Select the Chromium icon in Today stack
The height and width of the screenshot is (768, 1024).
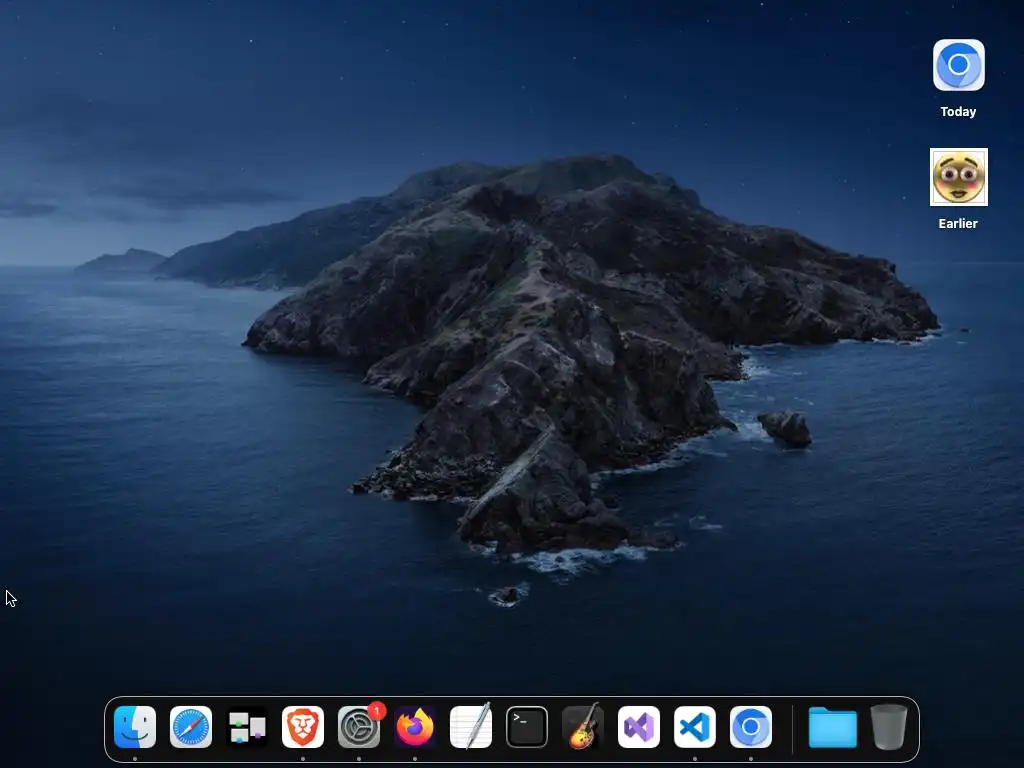click(x=959, y=65)
